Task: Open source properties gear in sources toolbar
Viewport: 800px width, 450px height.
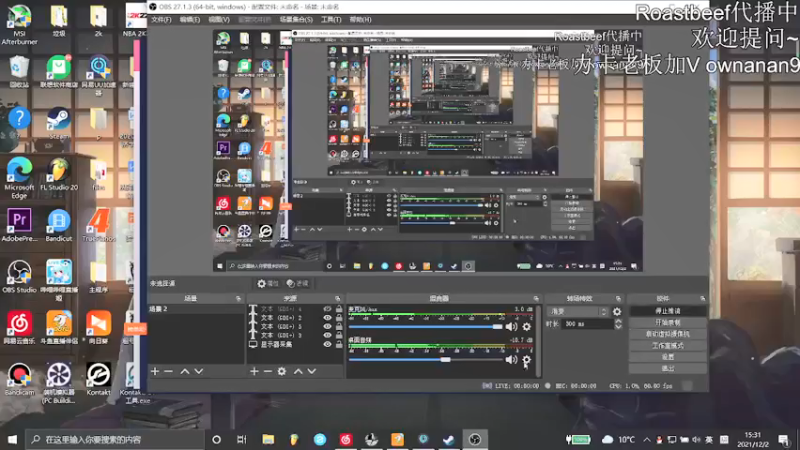Action: [x=282, y=371]
